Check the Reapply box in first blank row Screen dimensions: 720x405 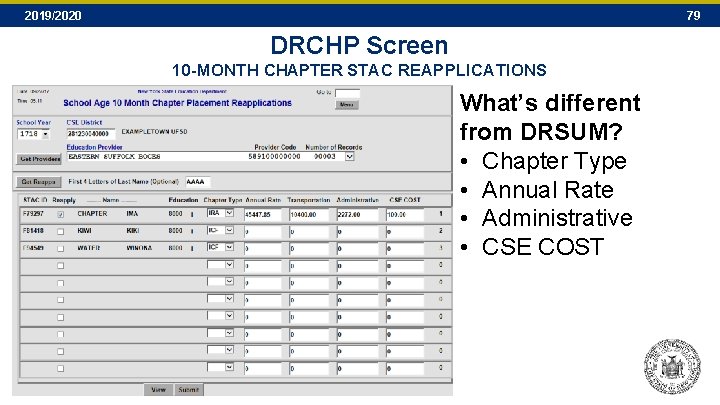[61, 266]
